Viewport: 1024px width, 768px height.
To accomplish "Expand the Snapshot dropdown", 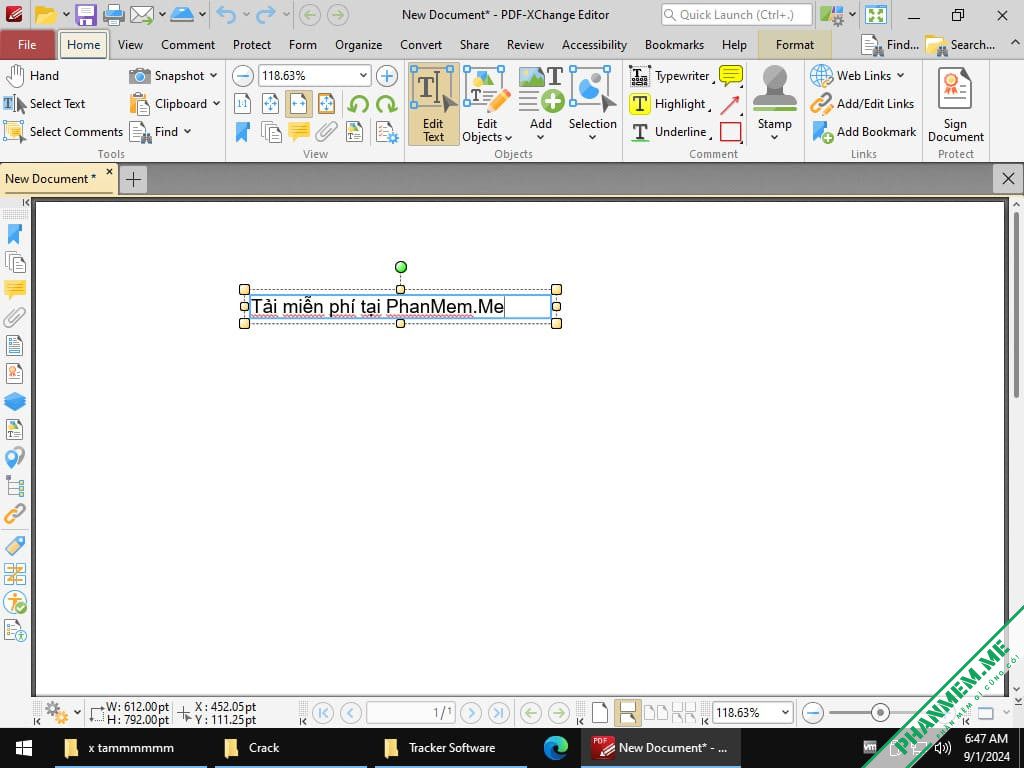I will 214,76.
